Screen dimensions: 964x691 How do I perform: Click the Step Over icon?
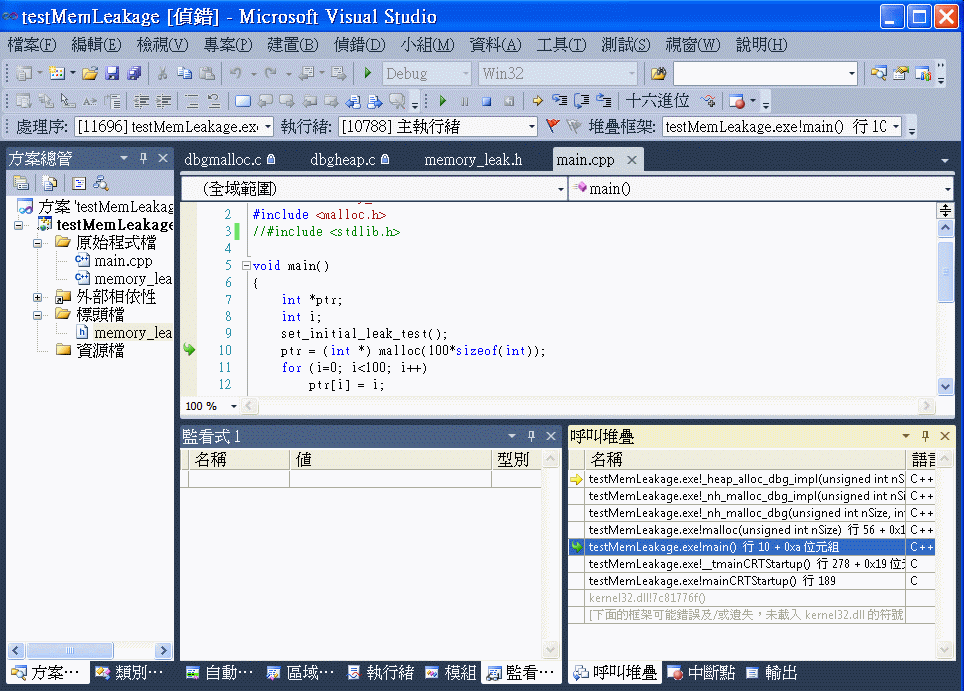click(x=582, y=101)
